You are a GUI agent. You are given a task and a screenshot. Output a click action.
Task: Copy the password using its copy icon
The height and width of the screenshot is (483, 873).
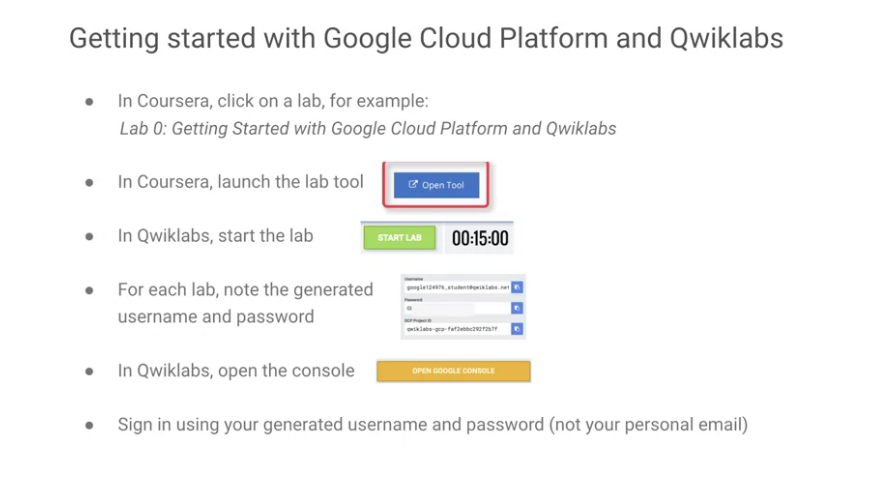pyautogui.click(x=517, y=308)
